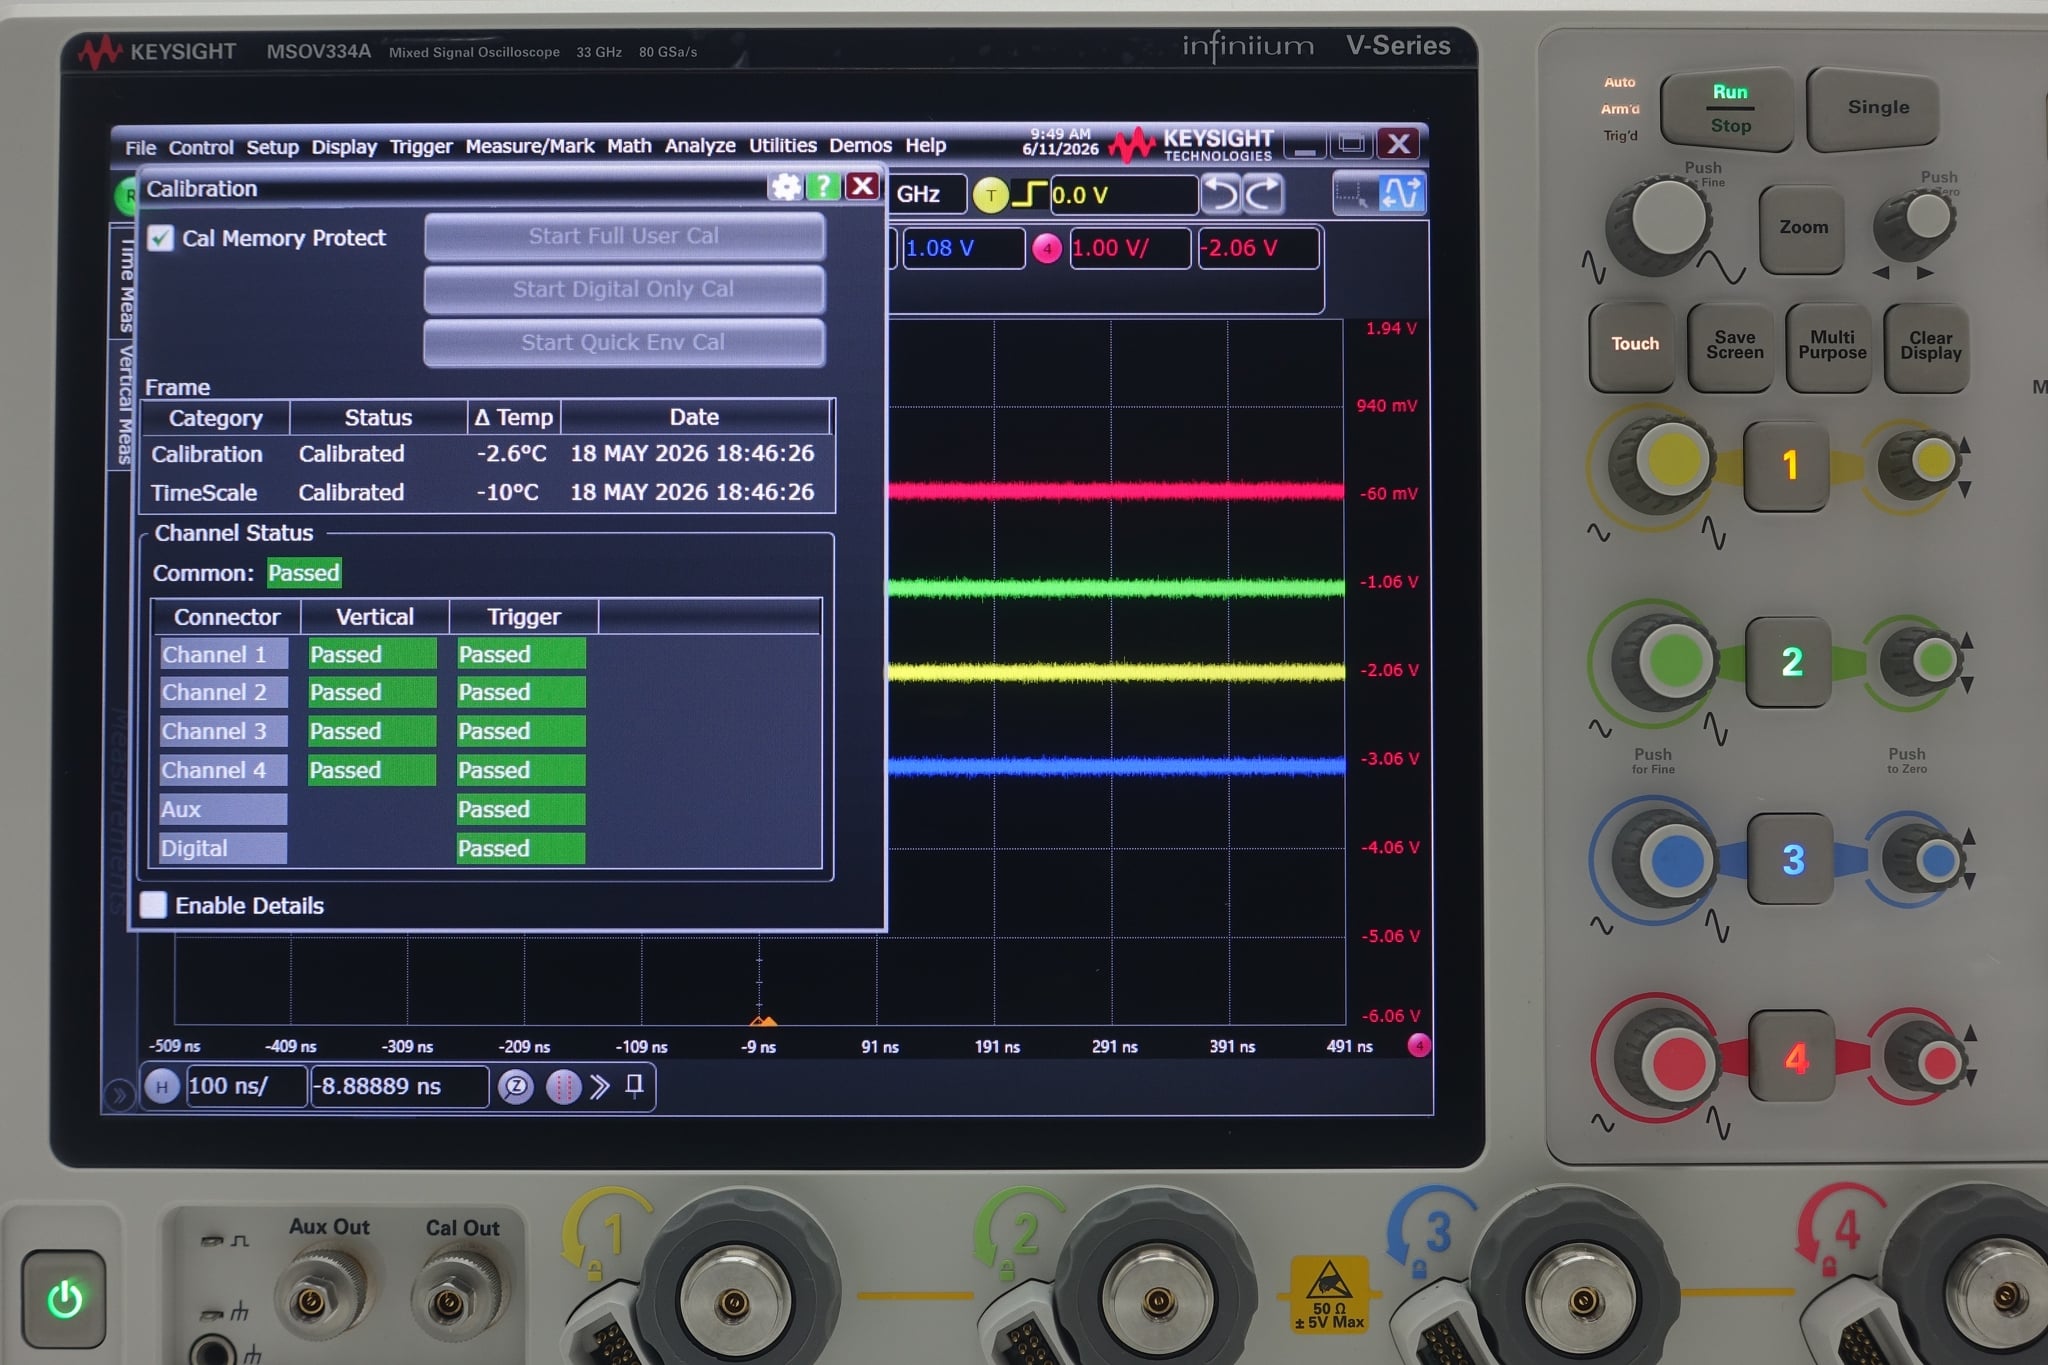2048x1365 pixels.
Task: Open the Trigger menu
Action: (x=421, y=147)
